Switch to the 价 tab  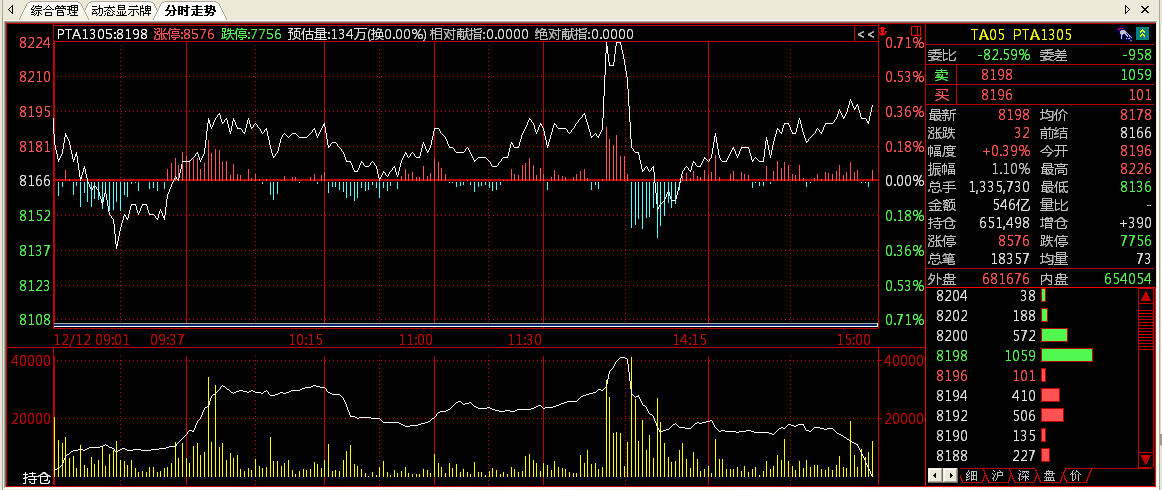(1075, 475)
